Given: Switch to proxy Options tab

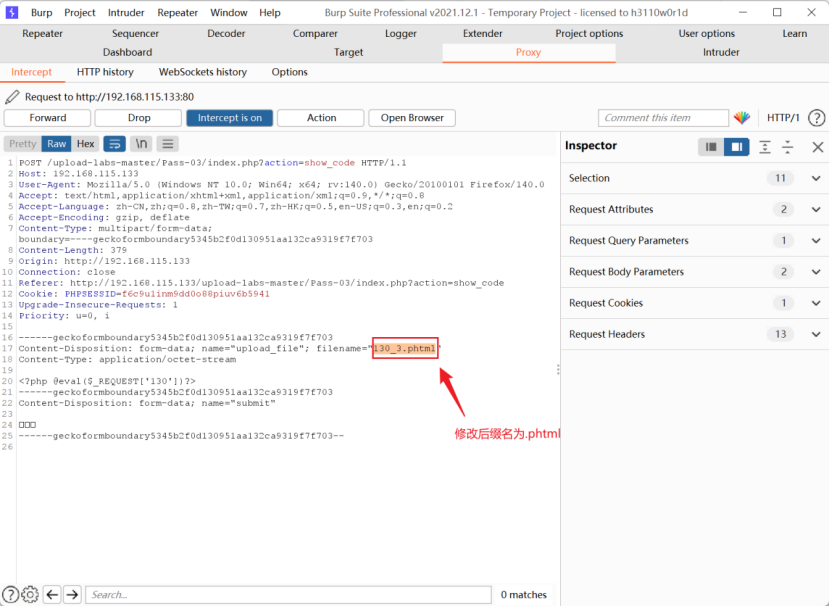Looking at the screenshot, I should [x=289, y=72].
